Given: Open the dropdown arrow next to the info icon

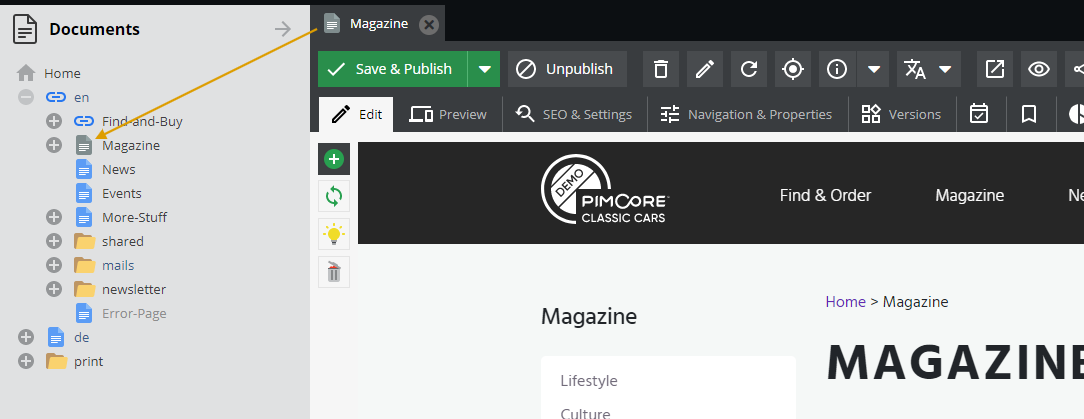Looking at the screenshot, I should [874, 69].
